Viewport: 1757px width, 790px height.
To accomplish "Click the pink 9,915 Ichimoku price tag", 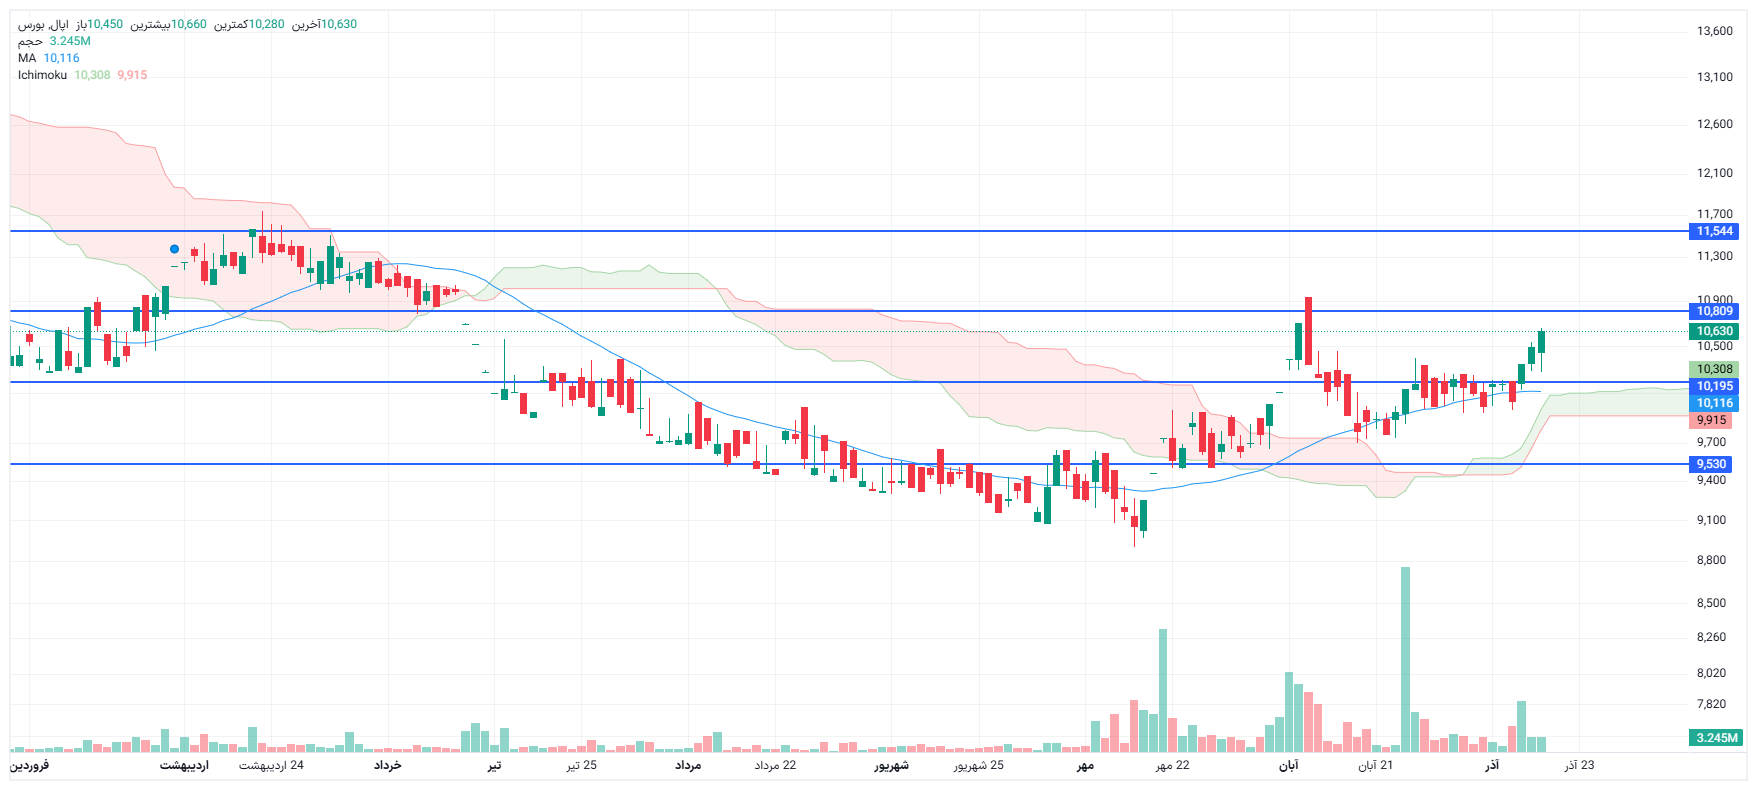I will [1711, 420].
